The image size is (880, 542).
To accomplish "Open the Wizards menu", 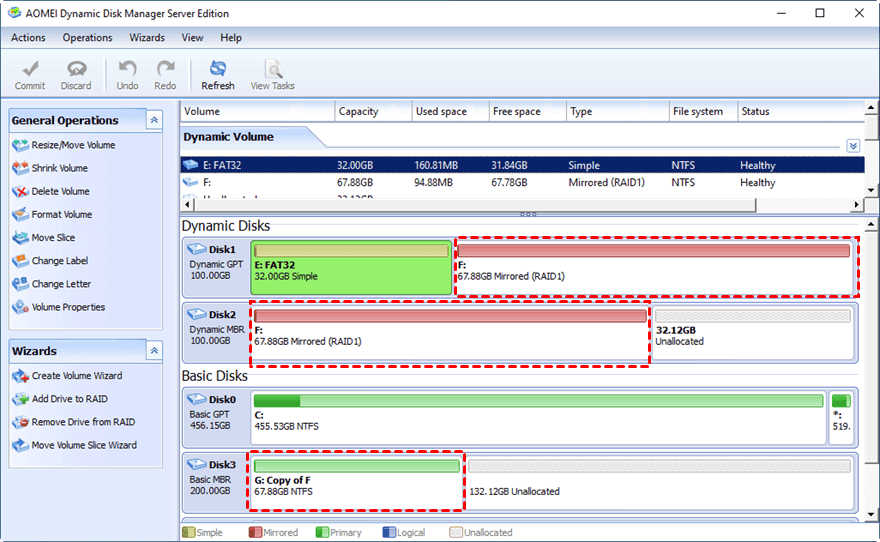I will tap(147, 38).
